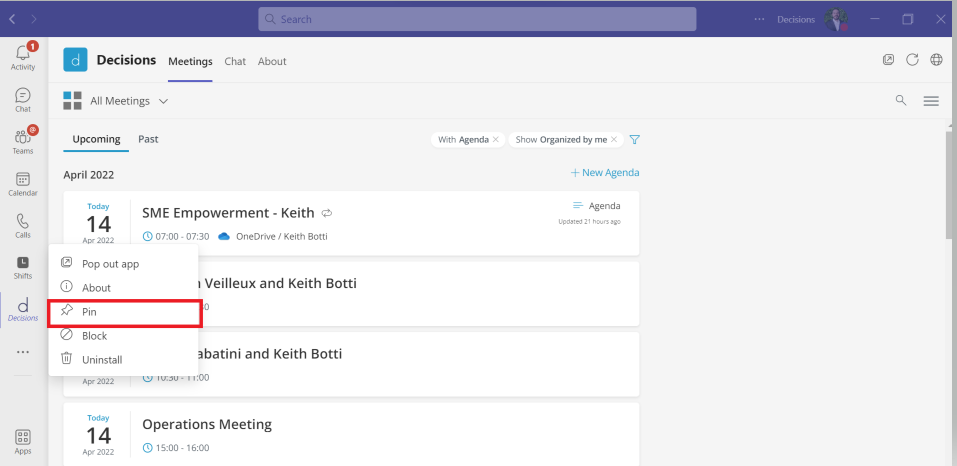Click the meetings grid icon beside All Meetings

pos(73,101)
